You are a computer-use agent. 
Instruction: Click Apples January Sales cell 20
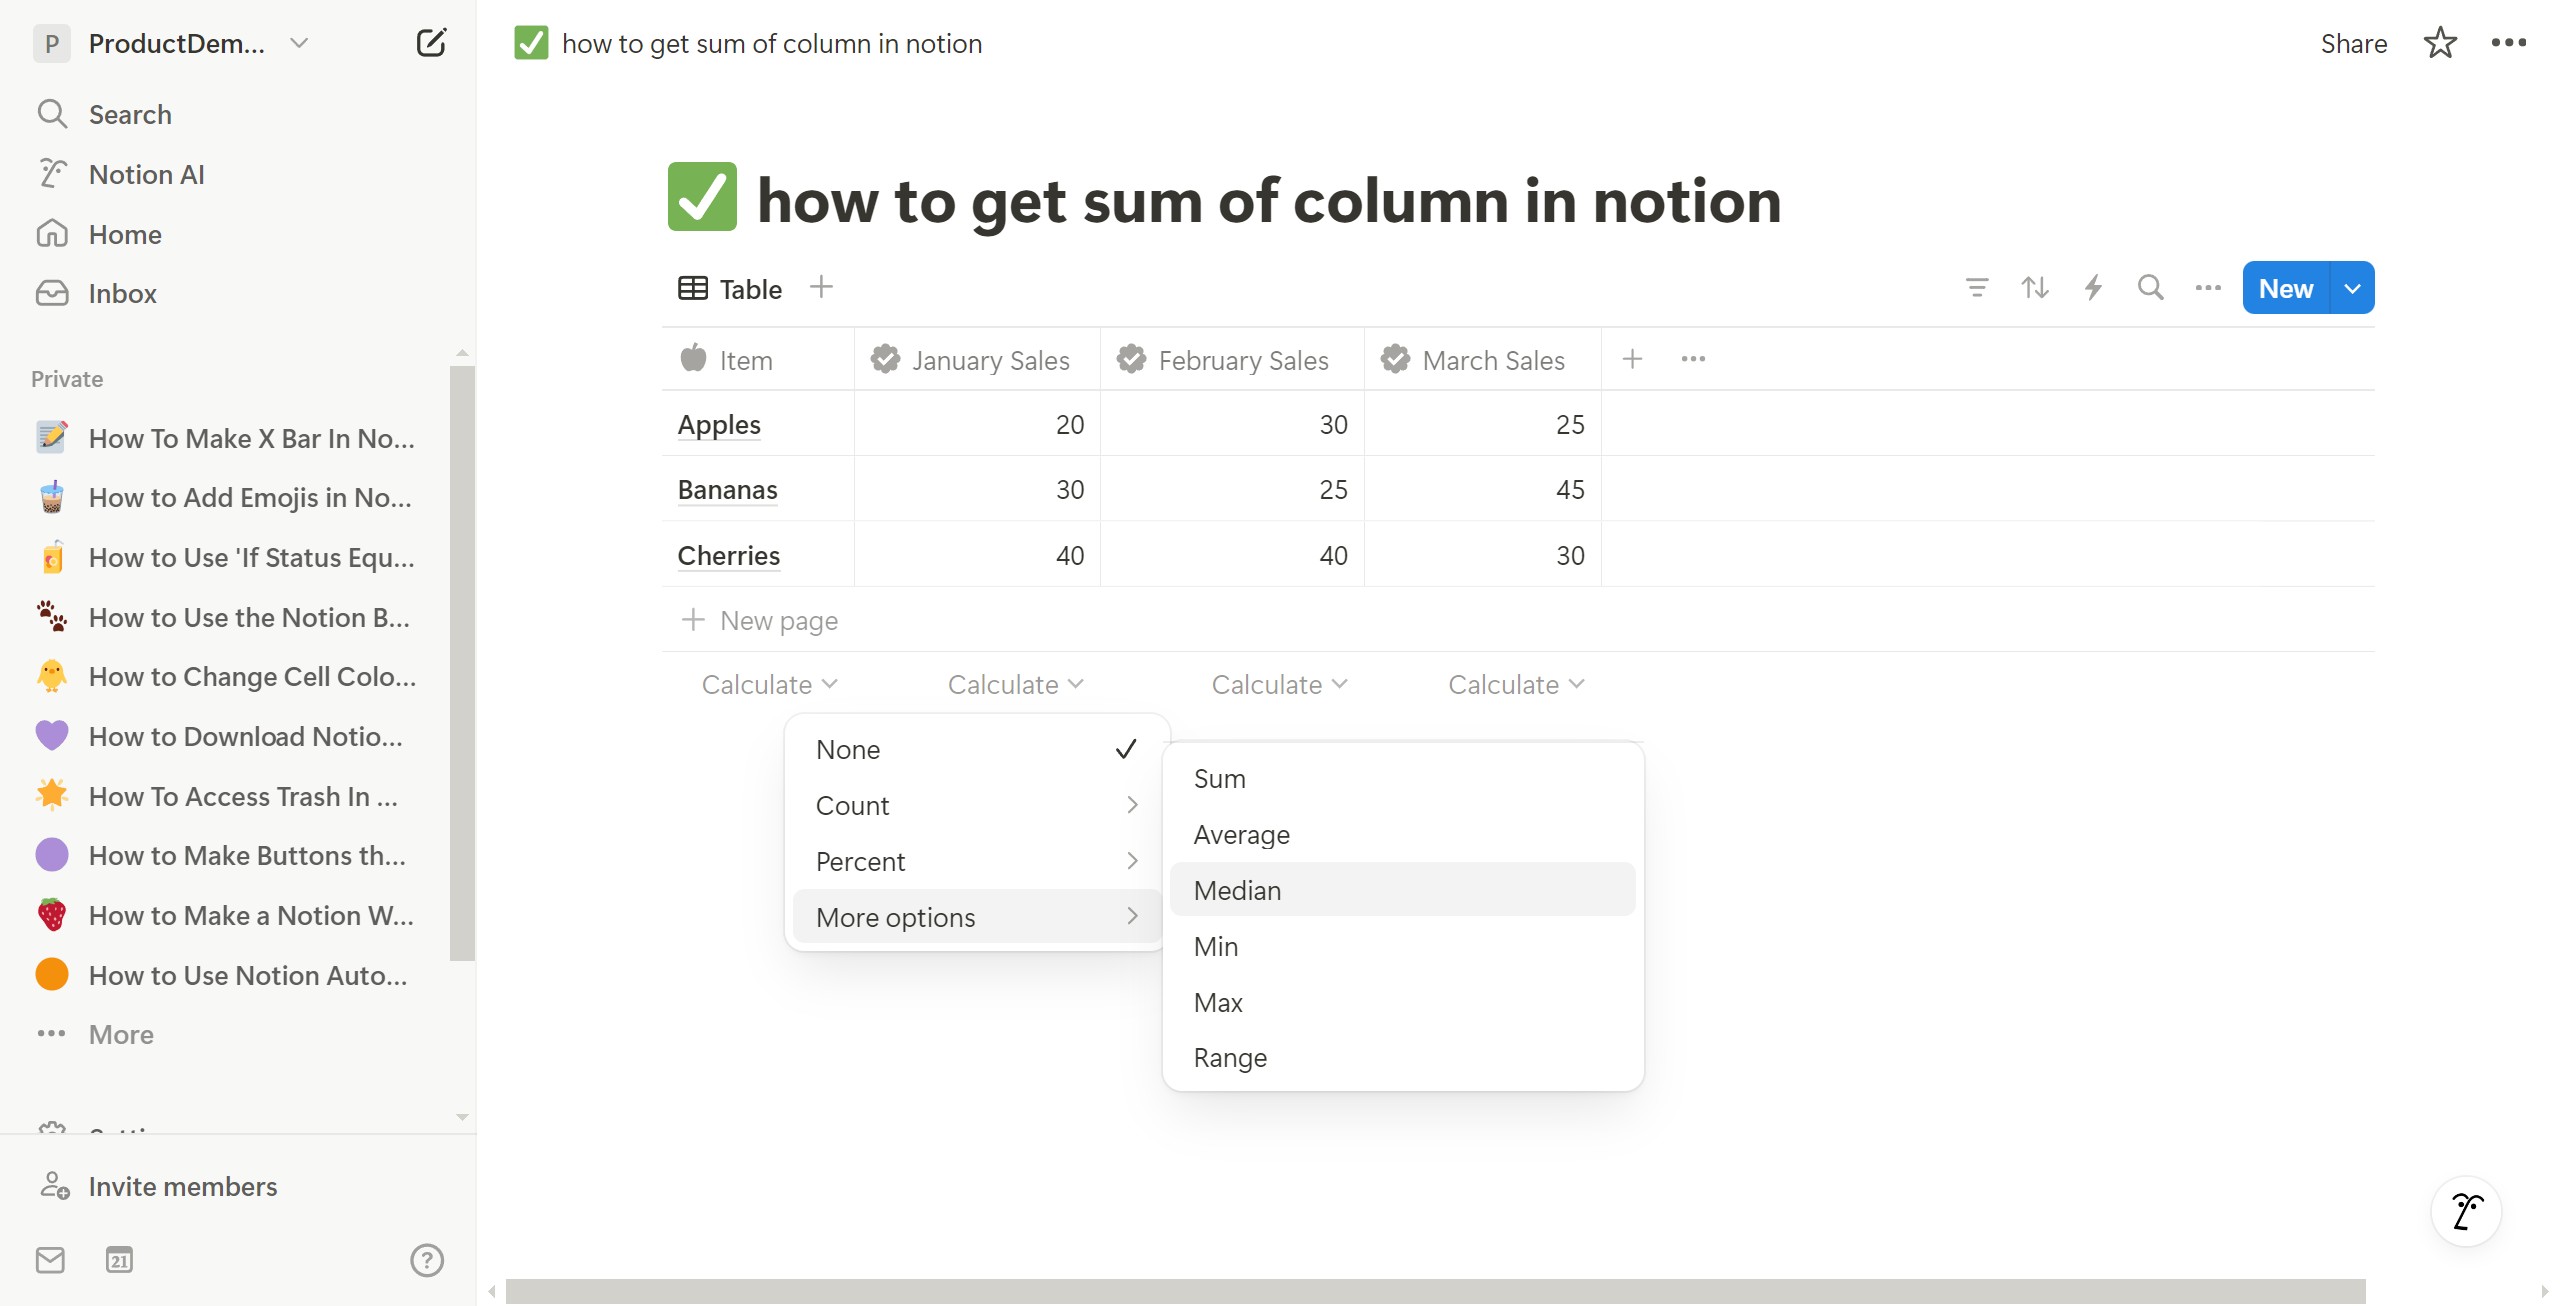tap(977, 424)
